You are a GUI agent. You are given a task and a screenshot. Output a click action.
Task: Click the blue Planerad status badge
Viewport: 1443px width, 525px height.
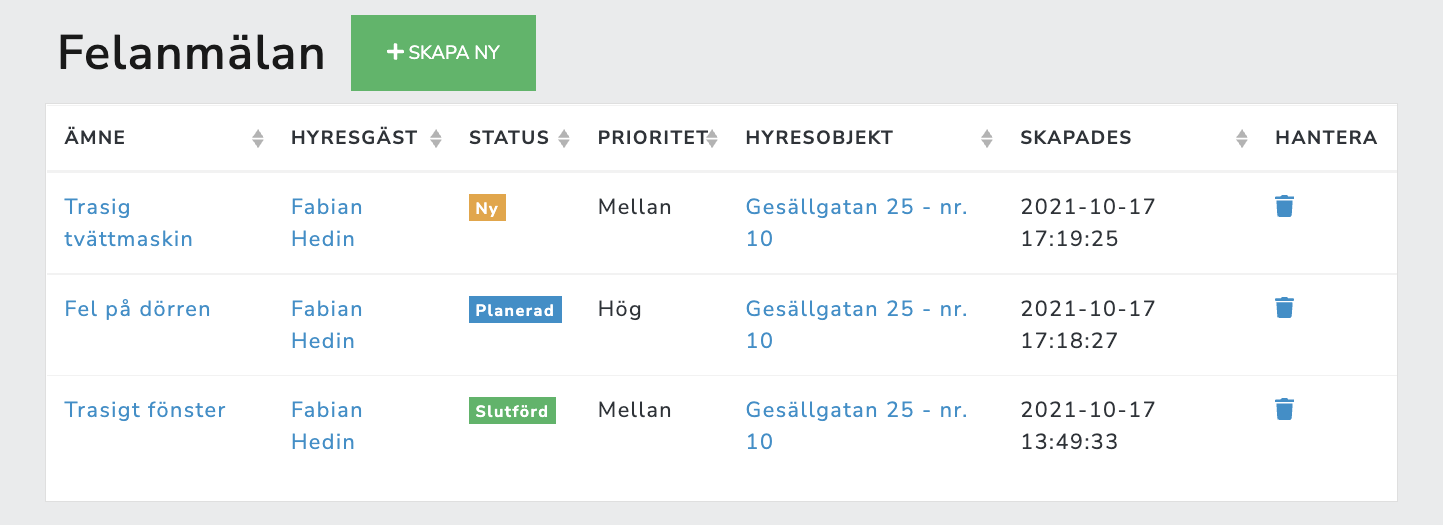(x=515, y=309)
